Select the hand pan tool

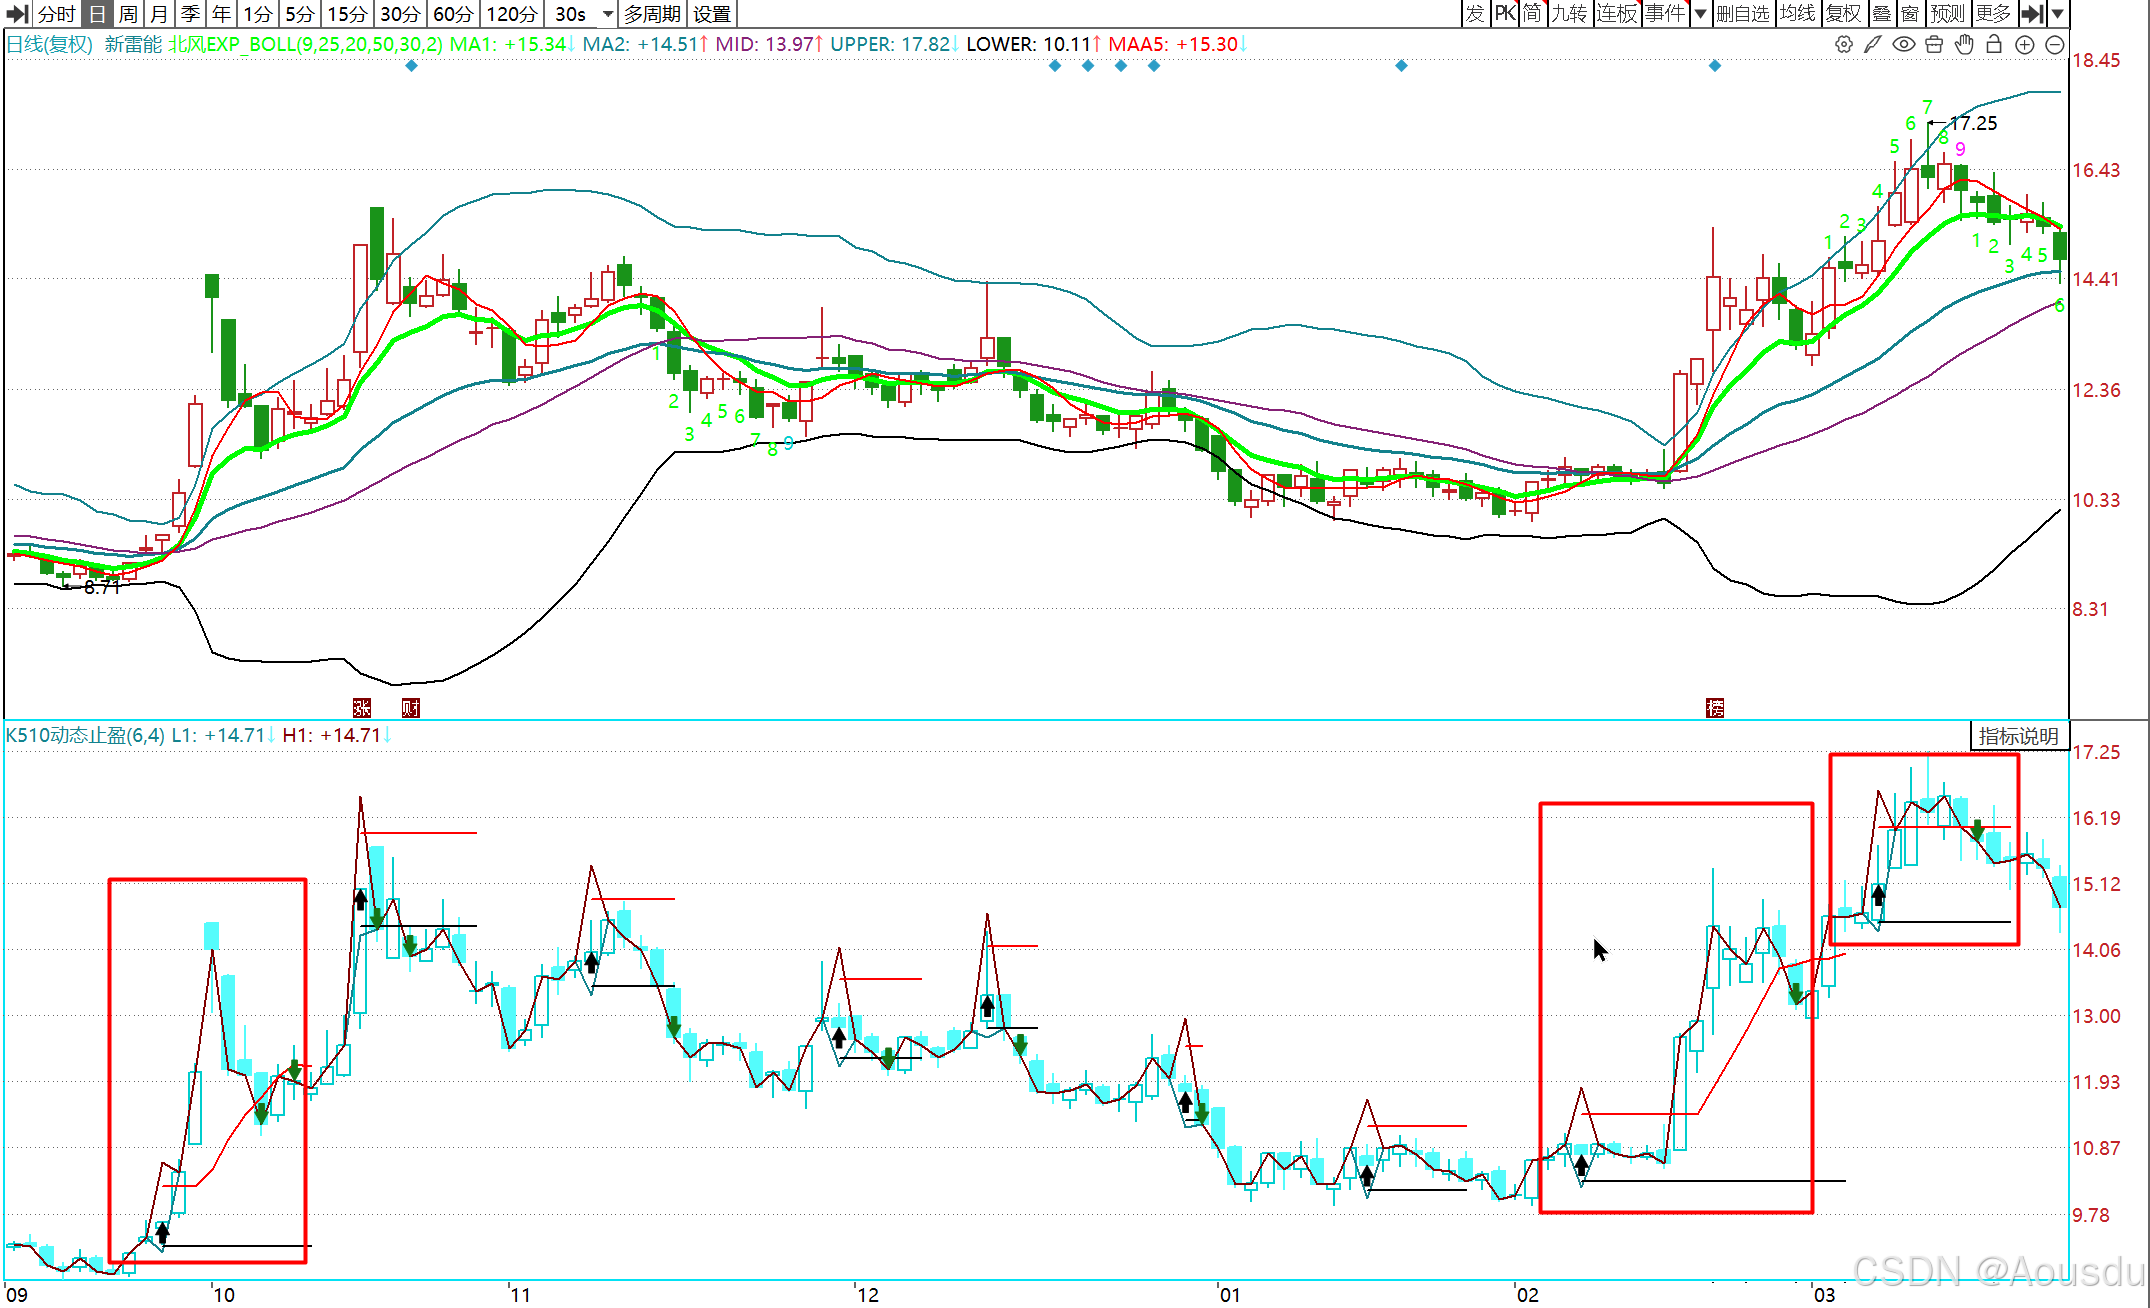pyautogui.click(x=1964, y=44)
